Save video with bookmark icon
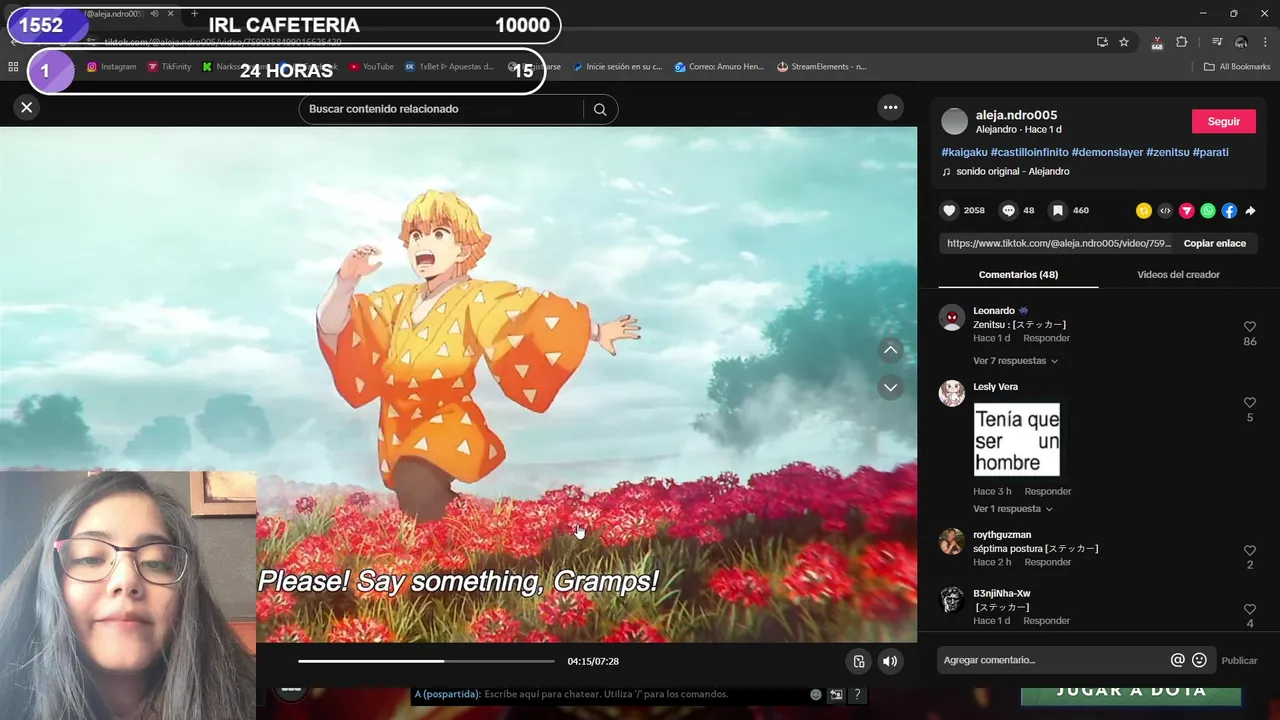This screenshot has width=1280, height=720. point(1058,210)
